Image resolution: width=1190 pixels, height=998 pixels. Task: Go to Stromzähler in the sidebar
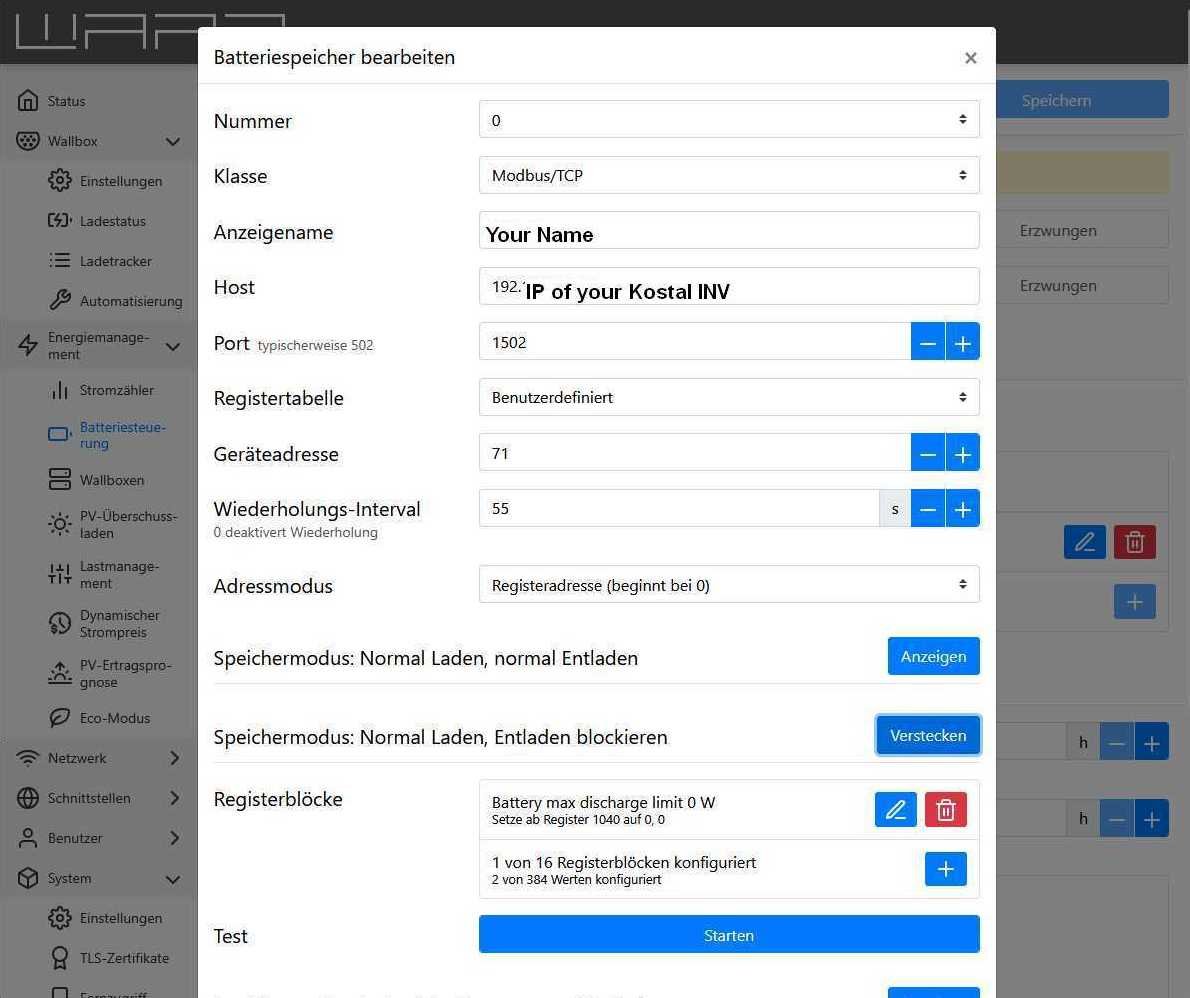click(116, 390)
